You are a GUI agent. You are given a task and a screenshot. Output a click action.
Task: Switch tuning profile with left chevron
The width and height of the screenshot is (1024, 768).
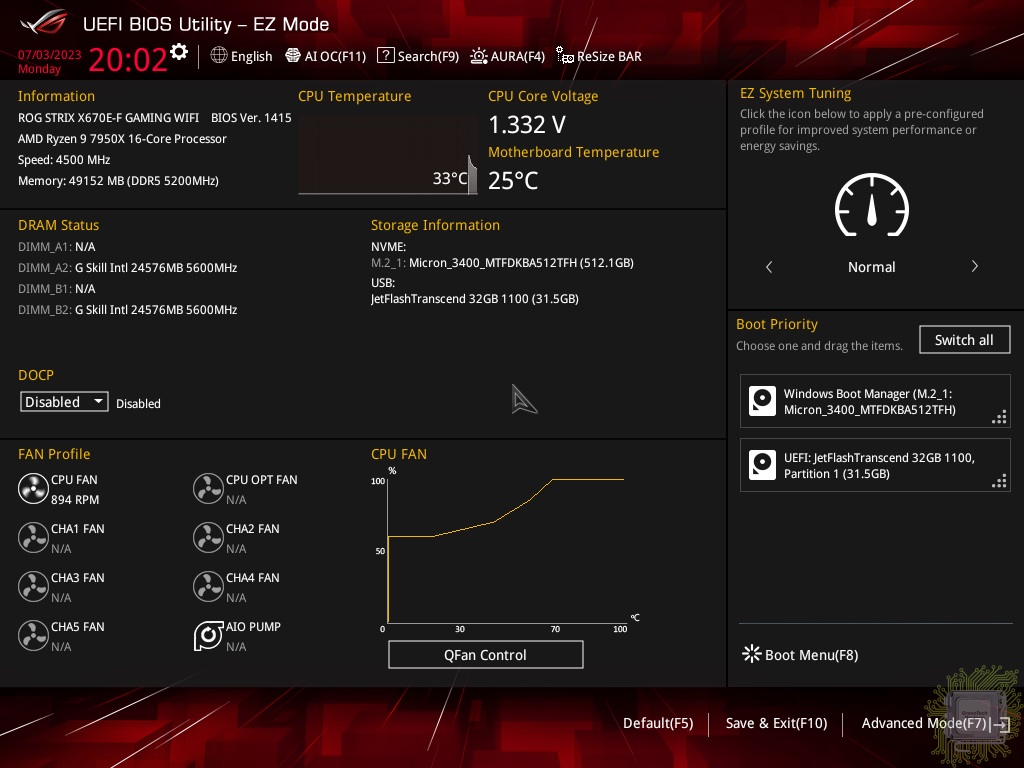(769, 267)
